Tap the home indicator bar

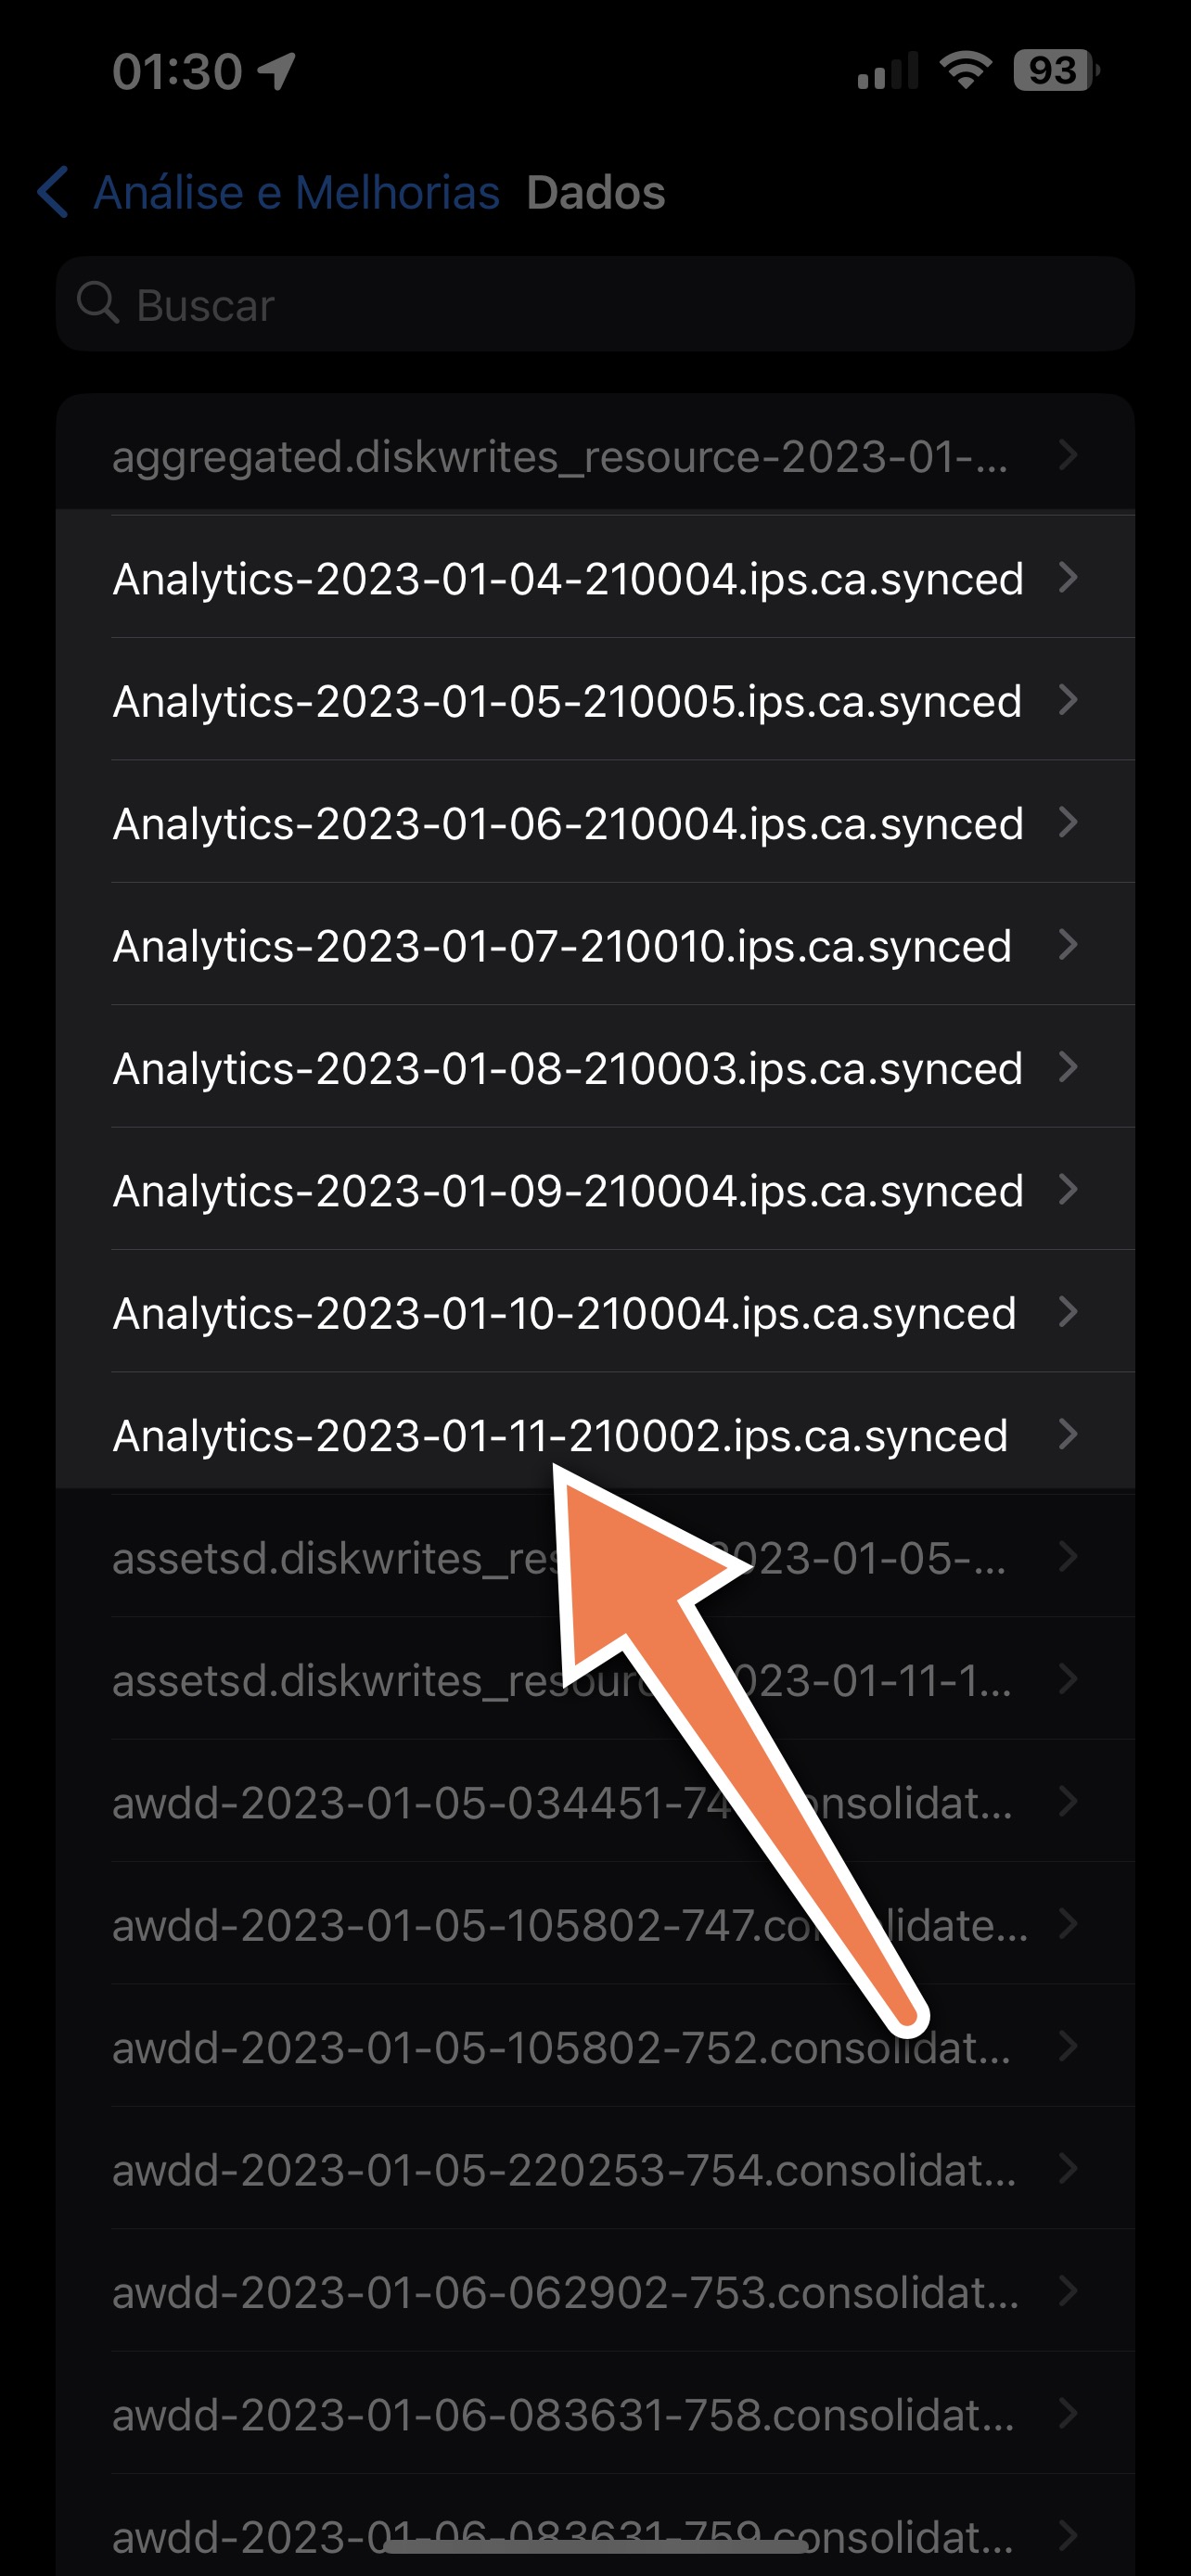(596, 2546)
